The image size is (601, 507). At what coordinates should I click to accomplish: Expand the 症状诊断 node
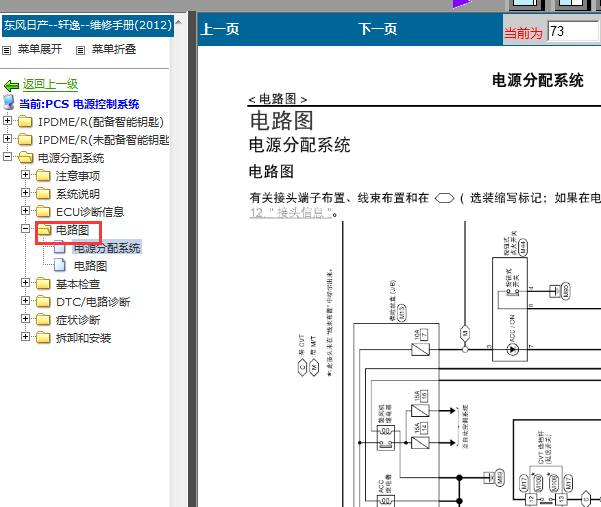(25, 318)
